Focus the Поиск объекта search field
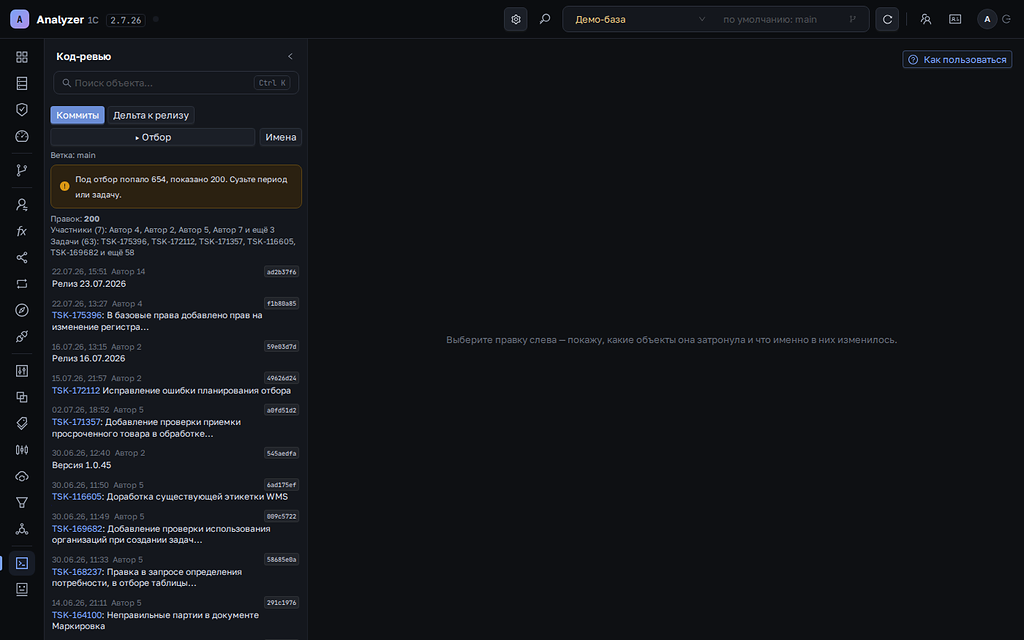This screenshot has height=640, width=1024. click(176, 83)
